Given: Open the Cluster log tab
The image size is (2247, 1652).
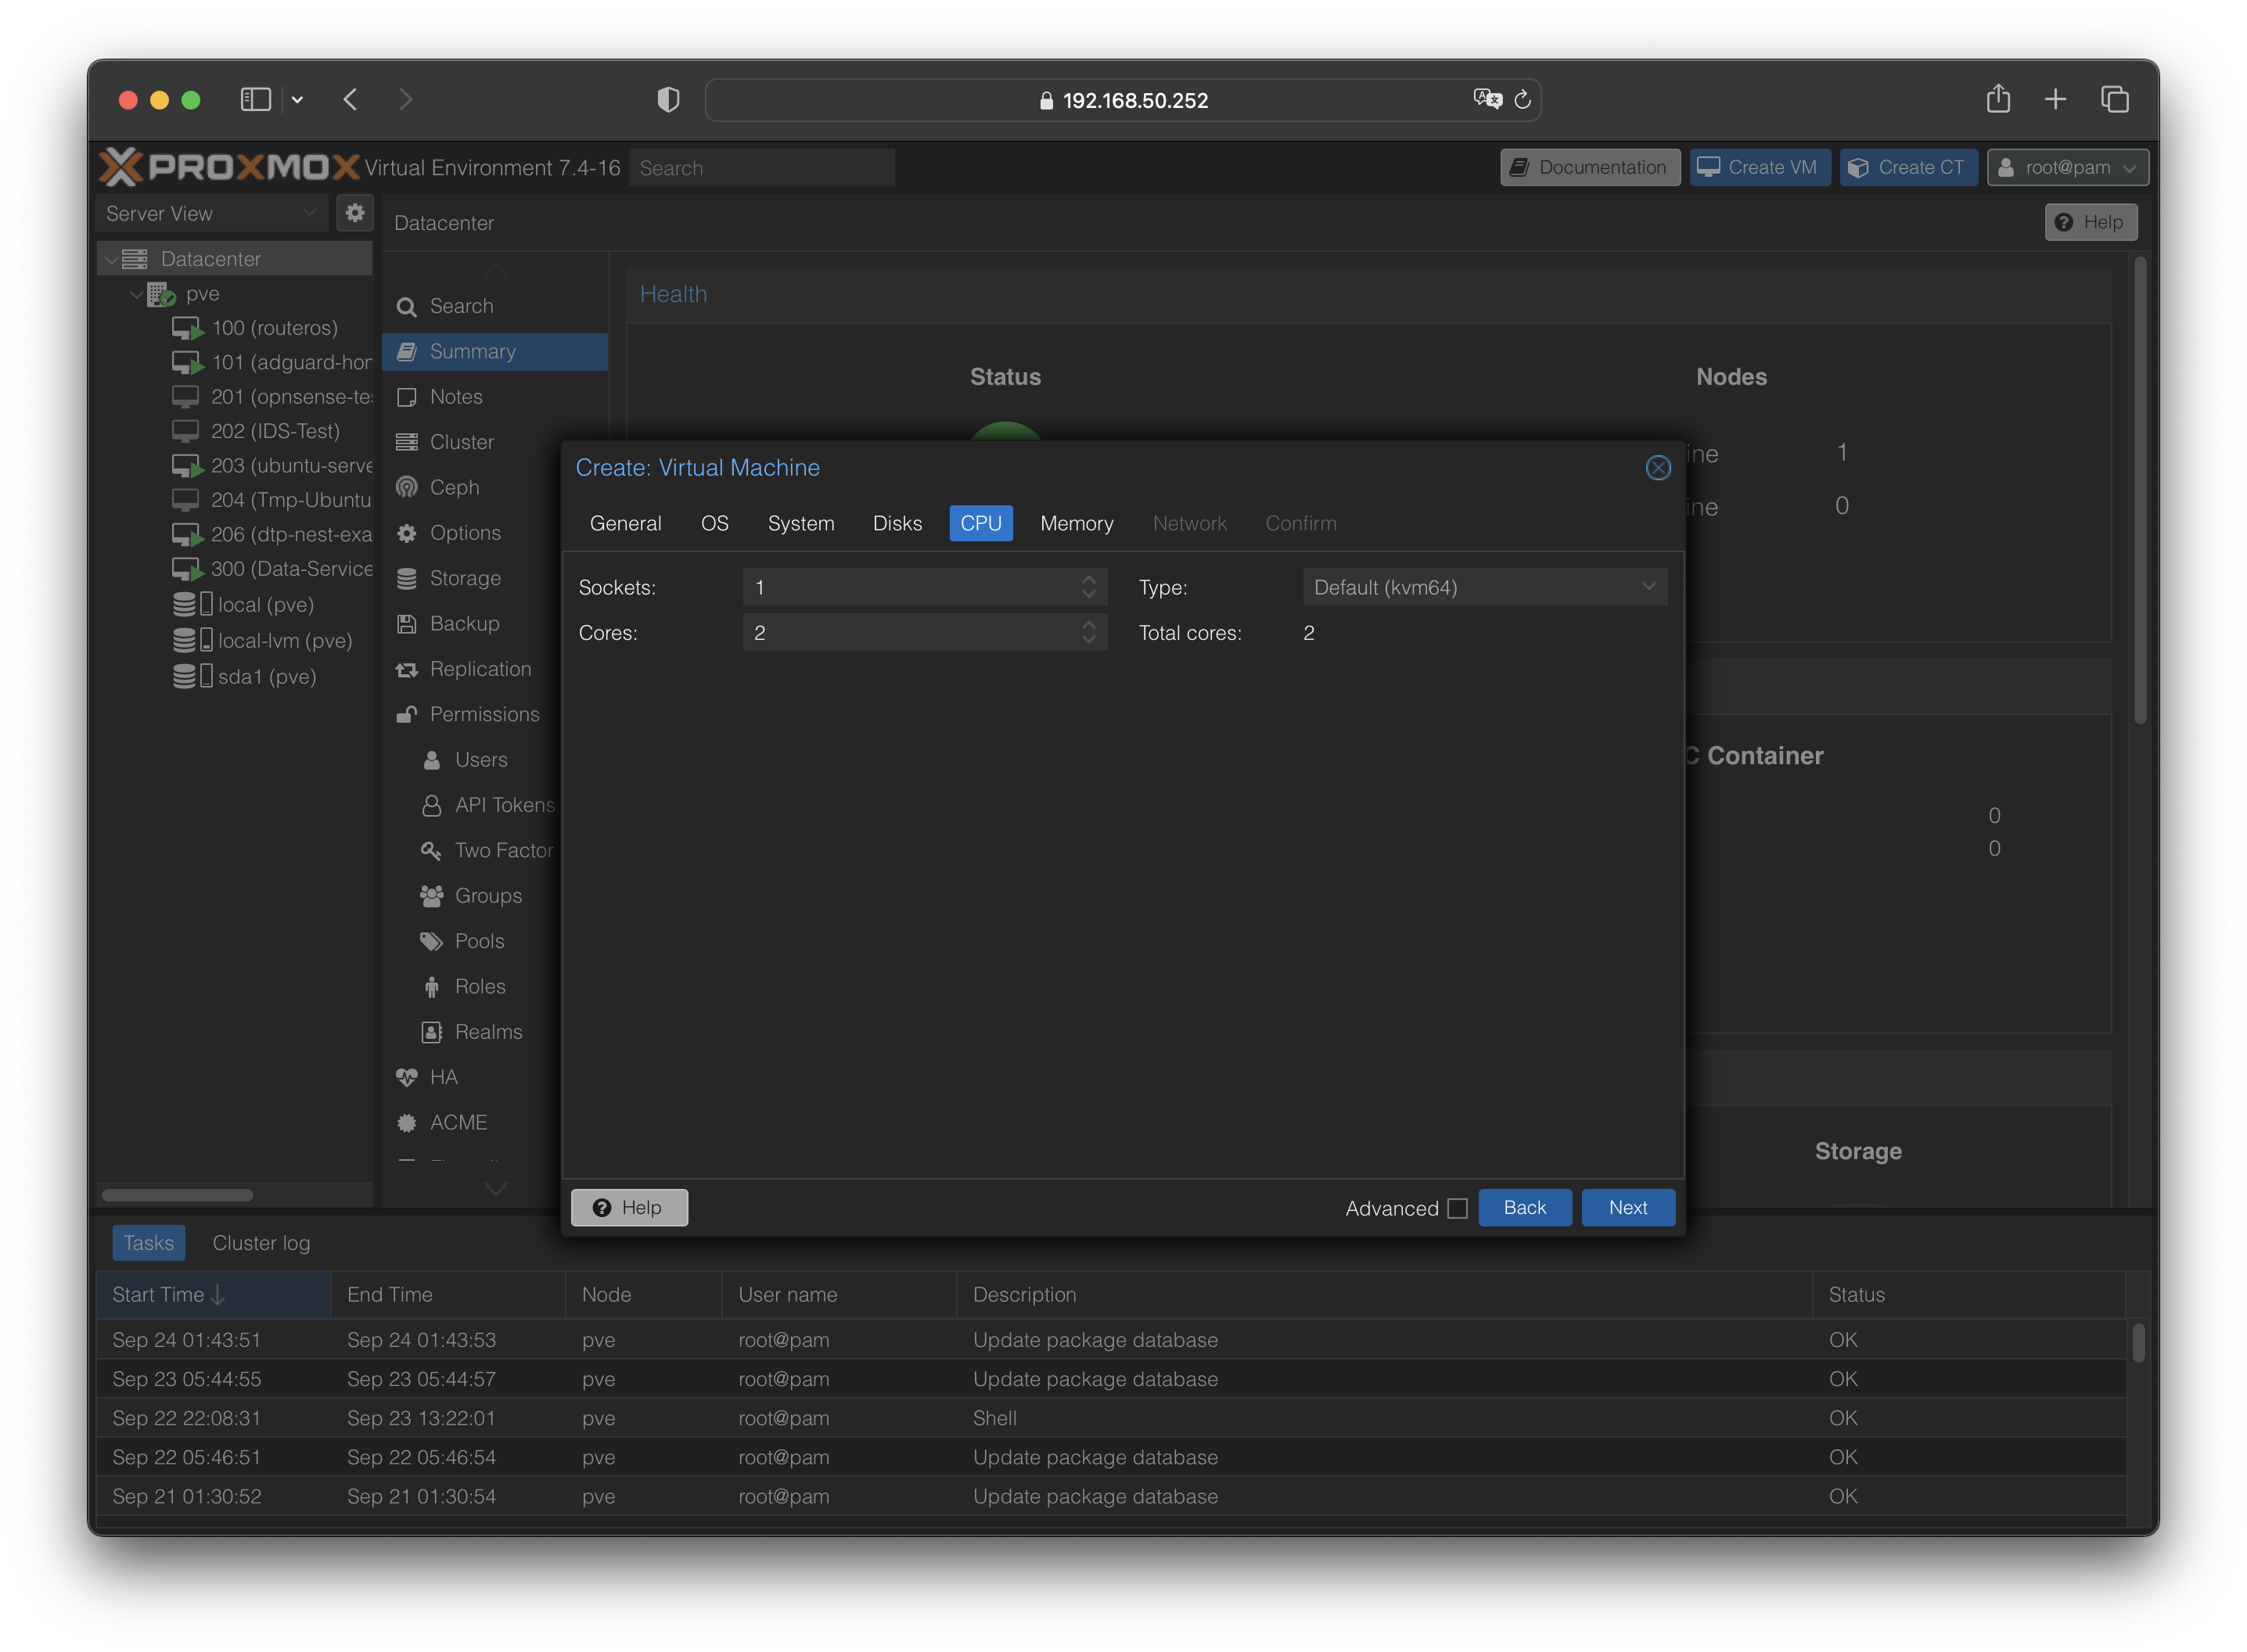Looking at the screenshot, I should (x=261, y=1243).
